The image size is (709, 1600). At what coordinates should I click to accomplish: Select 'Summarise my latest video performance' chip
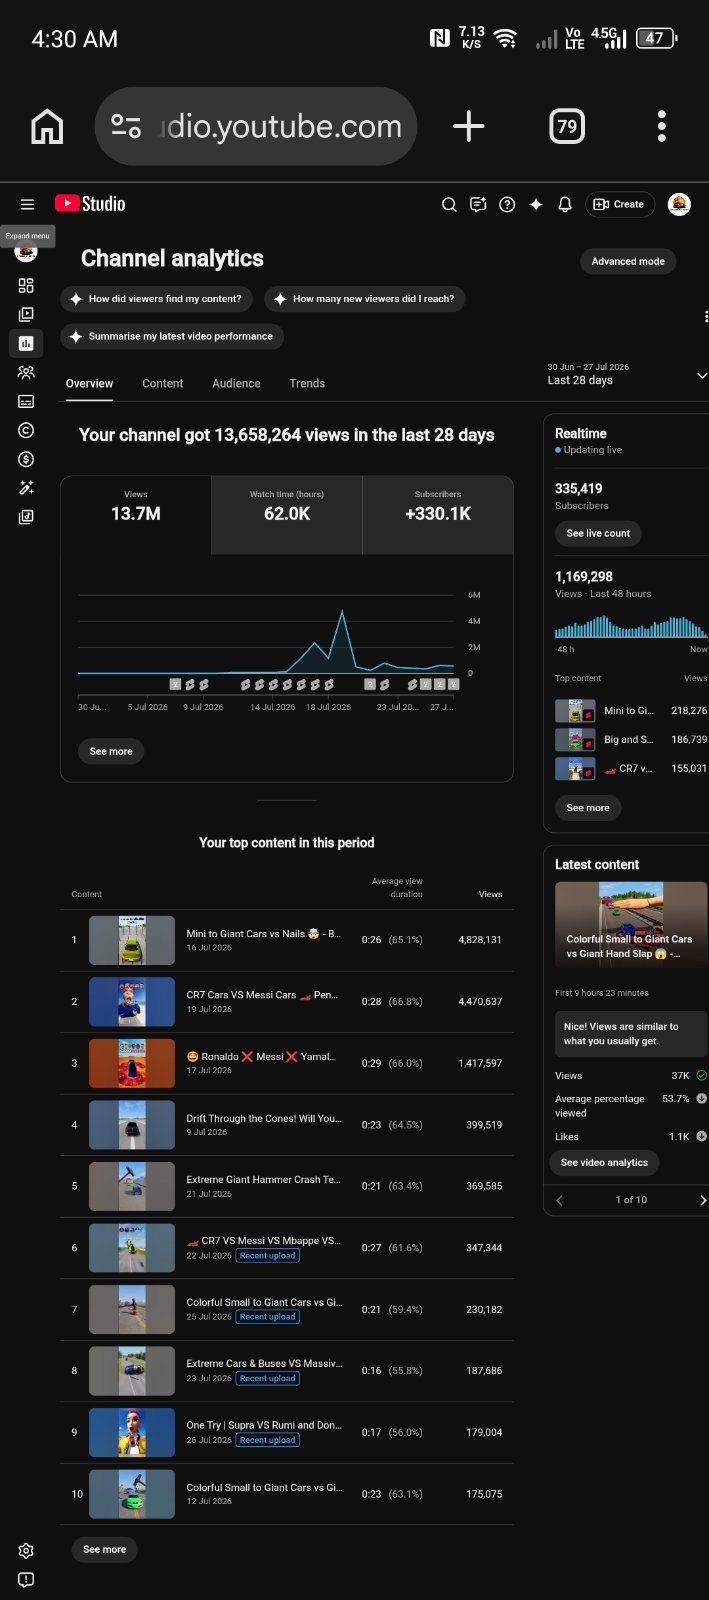click(x=171, y=336)
